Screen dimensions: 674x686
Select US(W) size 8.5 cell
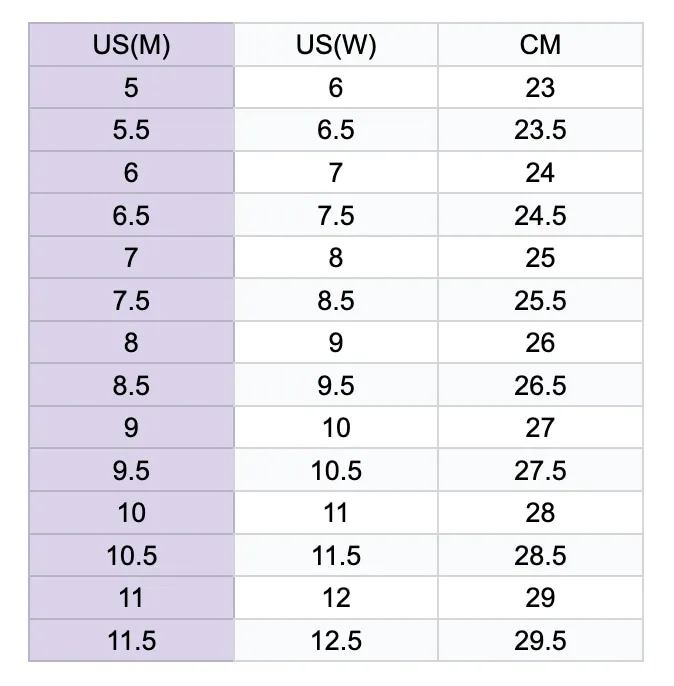click(x=336, y=300)
